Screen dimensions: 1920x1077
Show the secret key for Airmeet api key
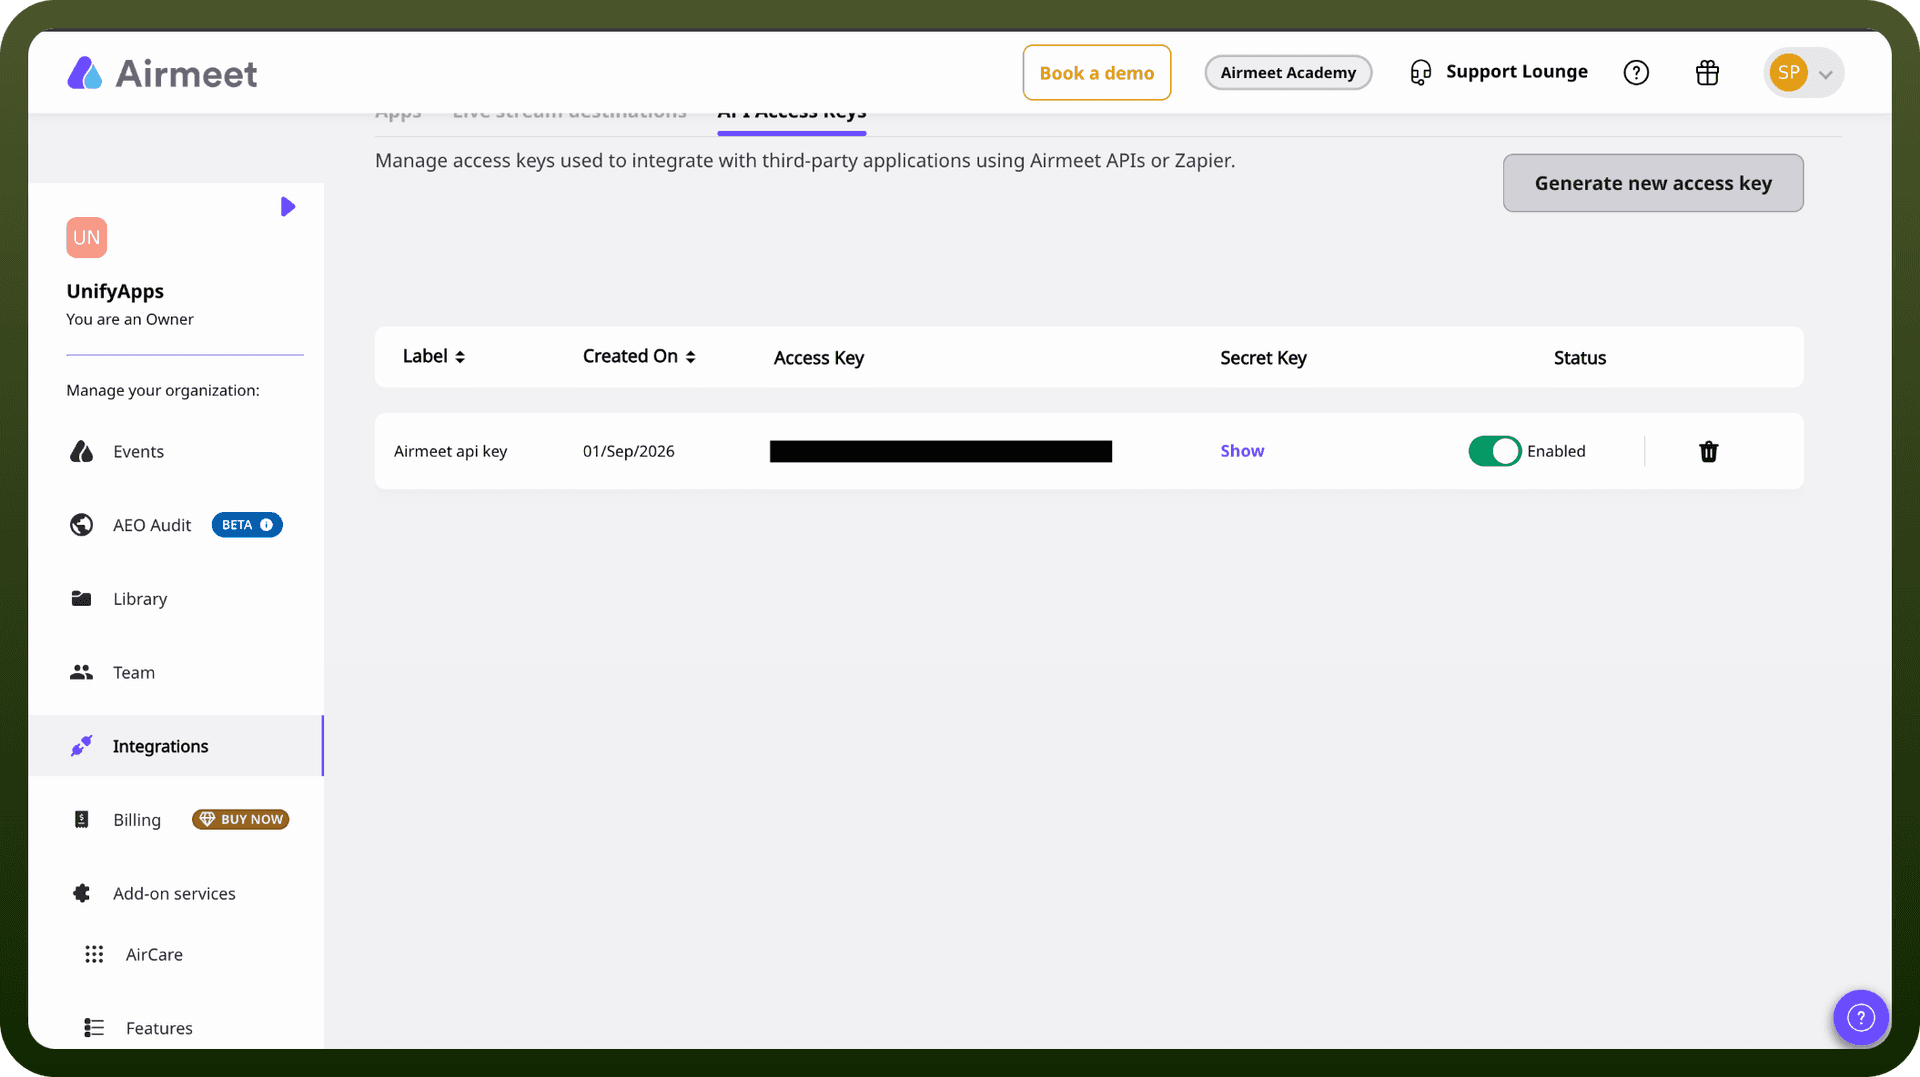pos(1242,451)
